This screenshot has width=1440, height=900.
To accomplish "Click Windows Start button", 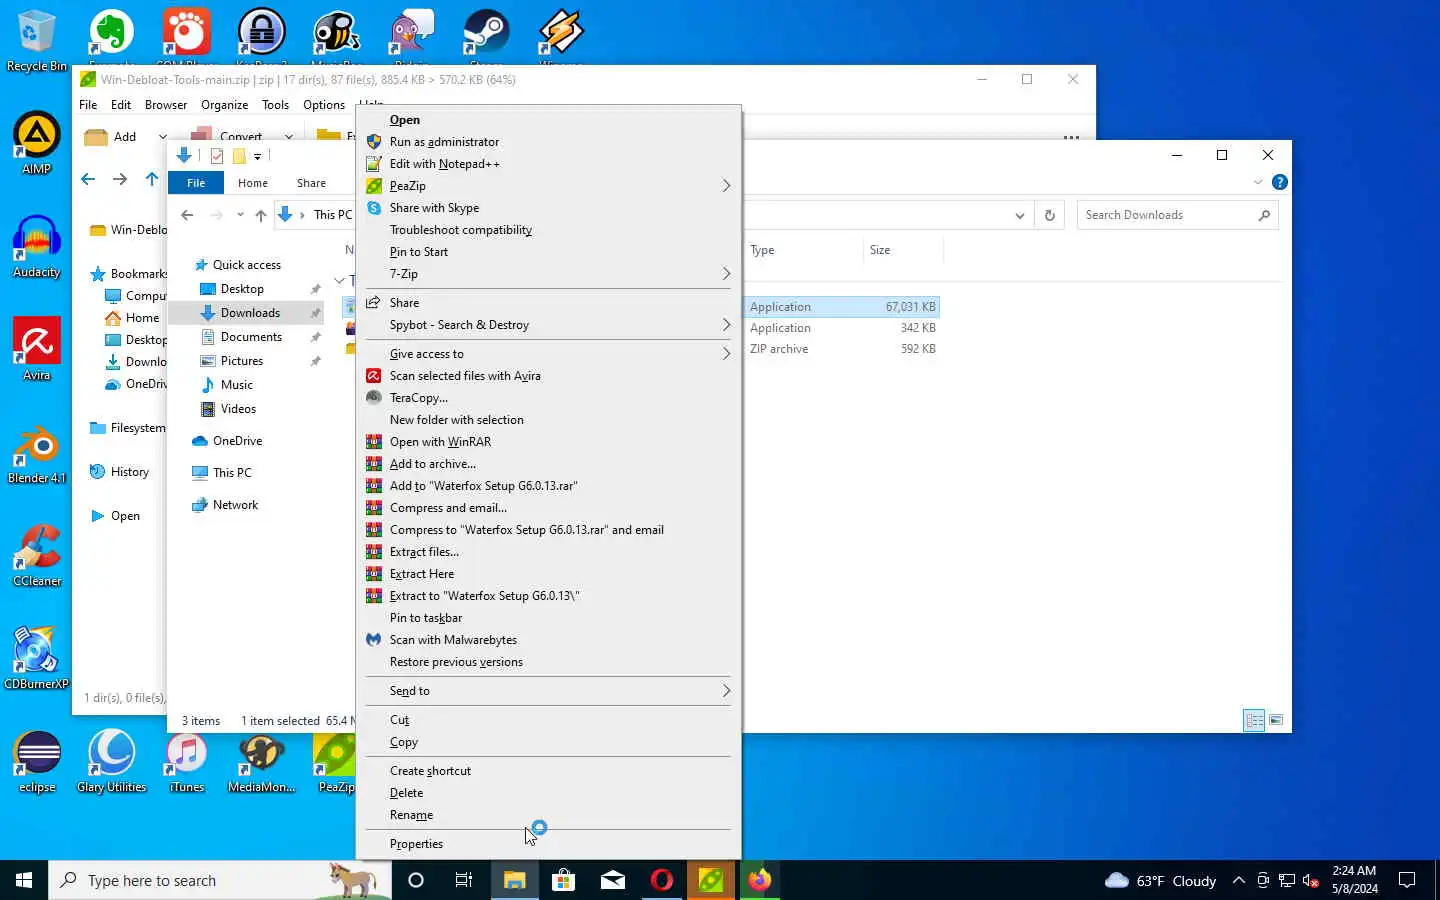I will click(24, 880).
